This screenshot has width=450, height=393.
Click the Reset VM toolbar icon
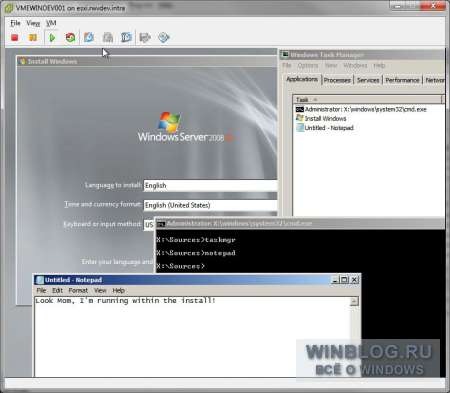(70, 38)
